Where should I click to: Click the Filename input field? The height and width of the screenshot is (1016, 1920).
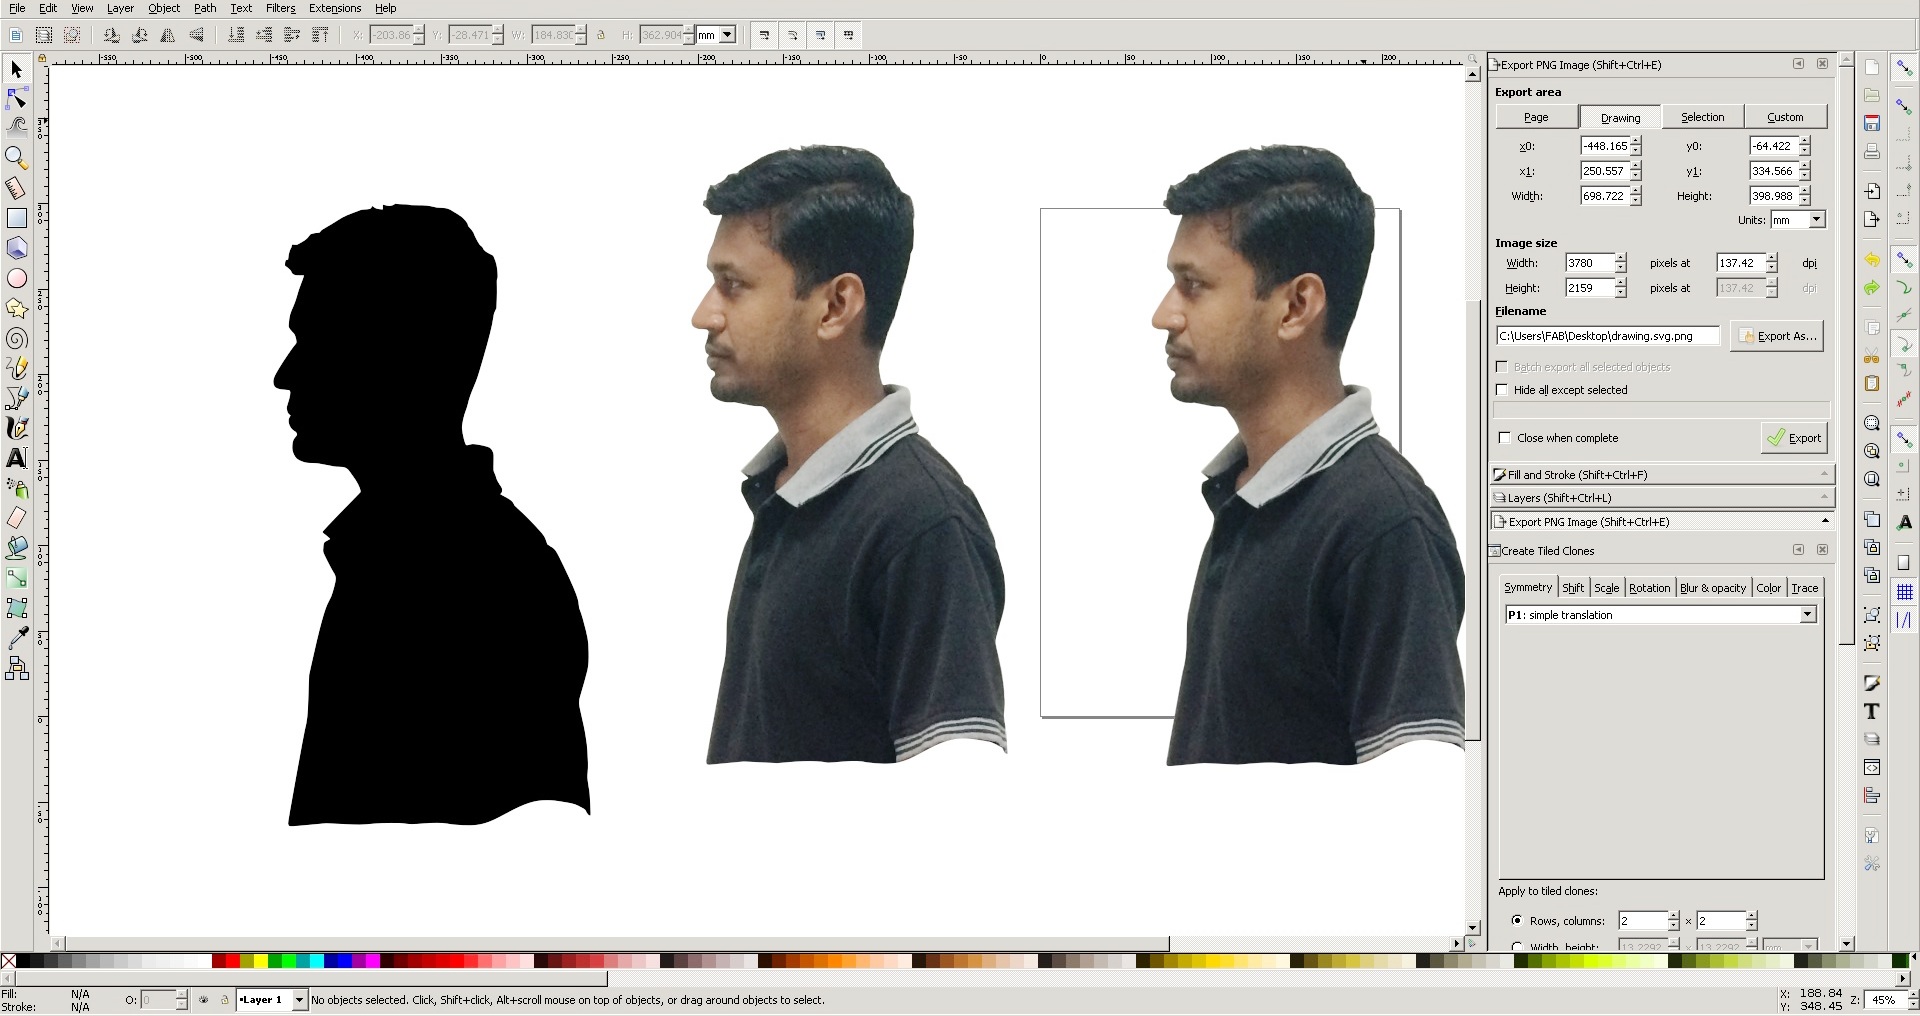[1607, 336]
